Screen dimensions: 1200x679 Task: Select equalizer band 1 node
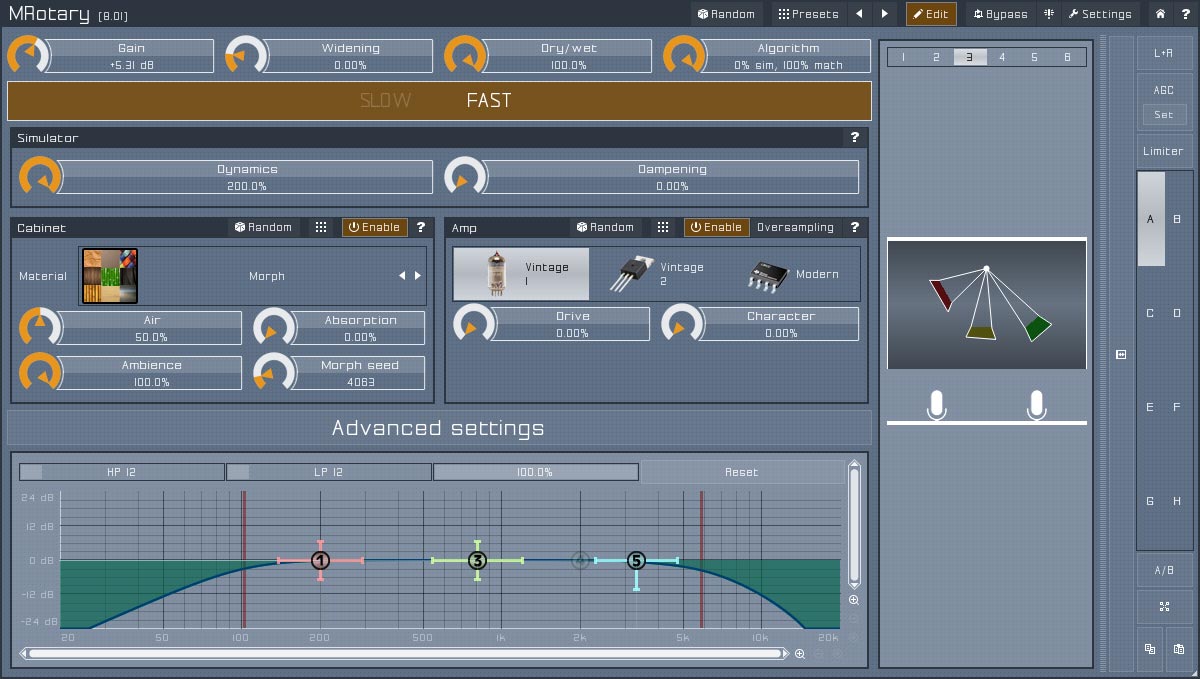320,561
